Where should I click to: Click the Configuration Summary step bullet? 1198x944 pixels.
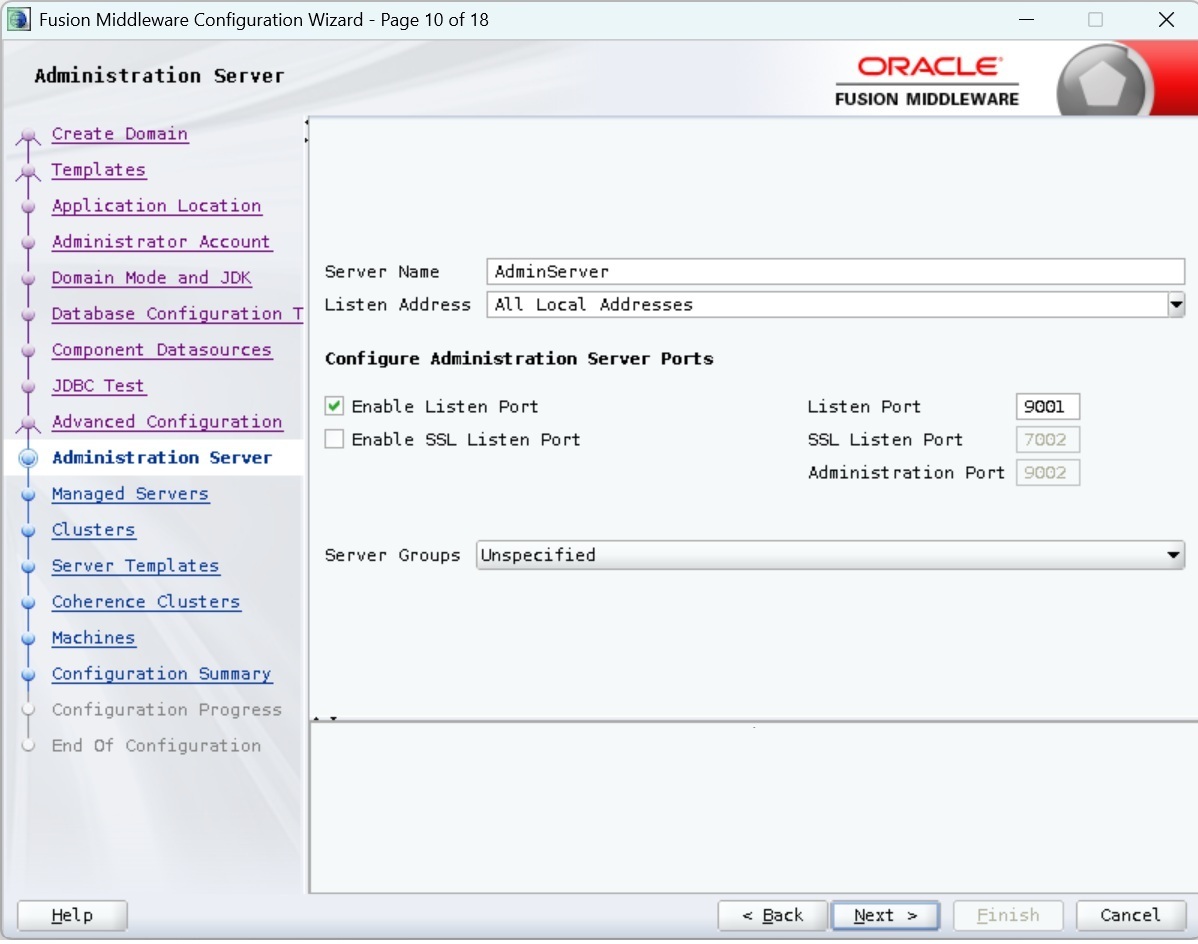coord(28,674)
